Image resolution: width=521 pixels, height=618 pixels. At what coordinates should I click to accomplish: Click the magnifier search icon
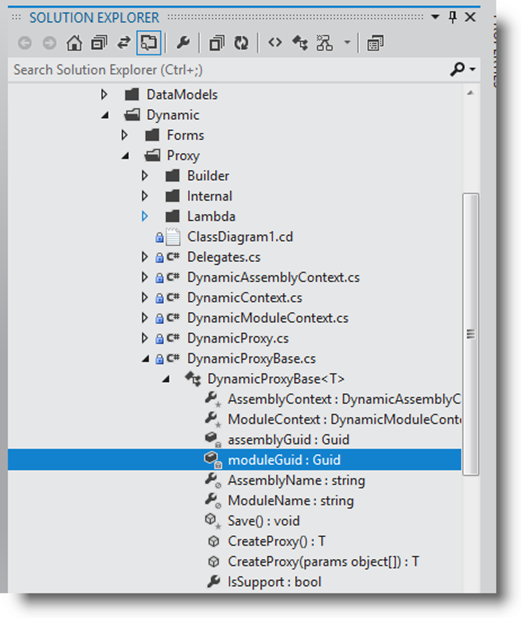tap(457, 69)
